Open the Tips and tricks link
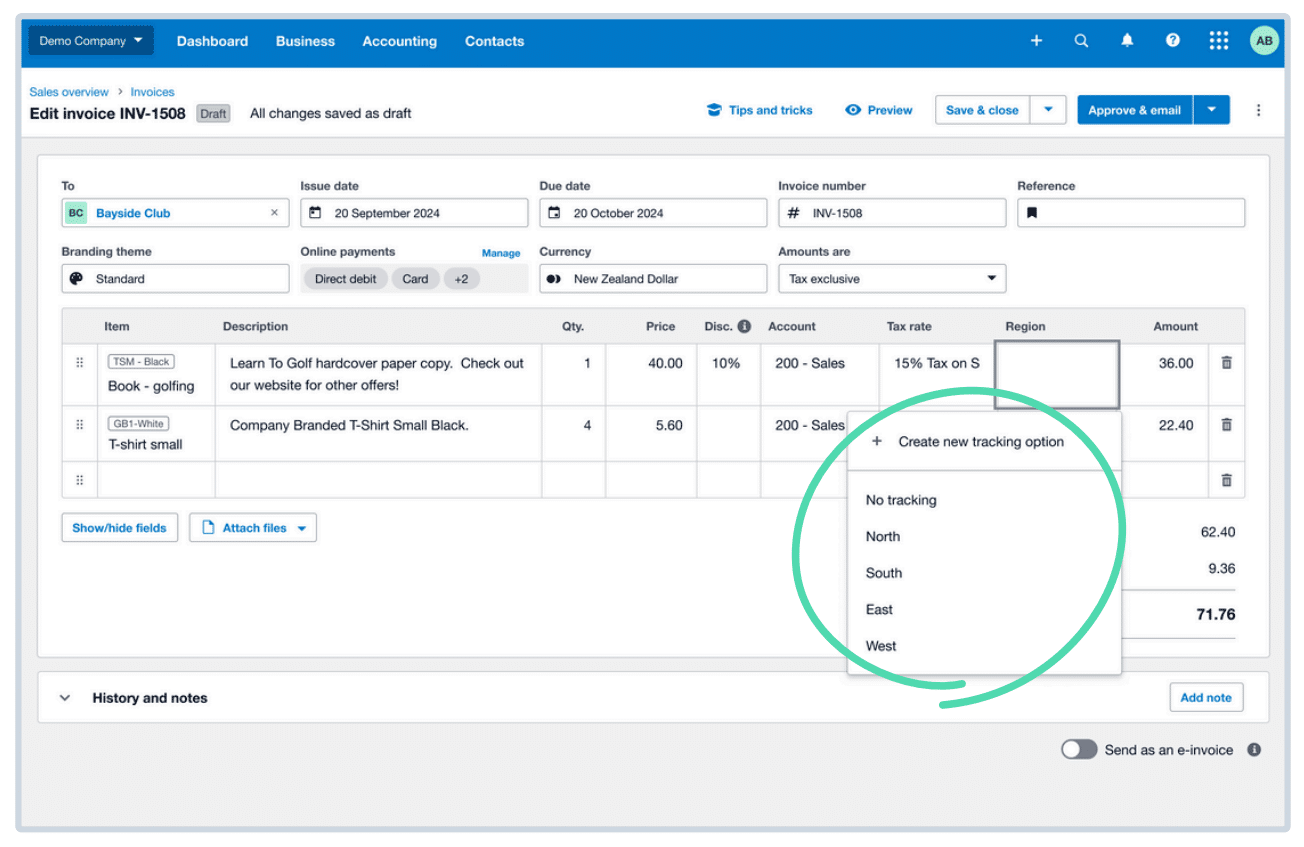This screenshot has width=1304, height=847. click(760, 110)
